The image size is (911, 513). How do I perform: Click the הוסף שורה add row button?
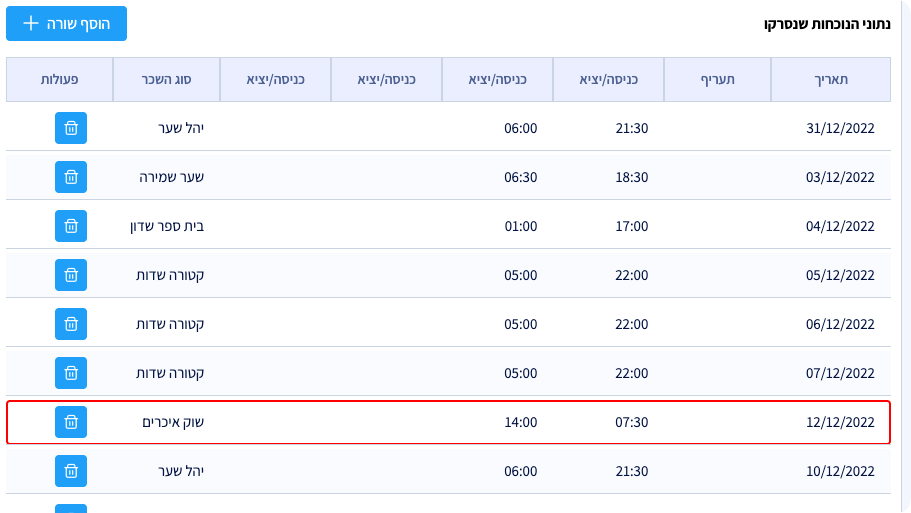[67, 23]
